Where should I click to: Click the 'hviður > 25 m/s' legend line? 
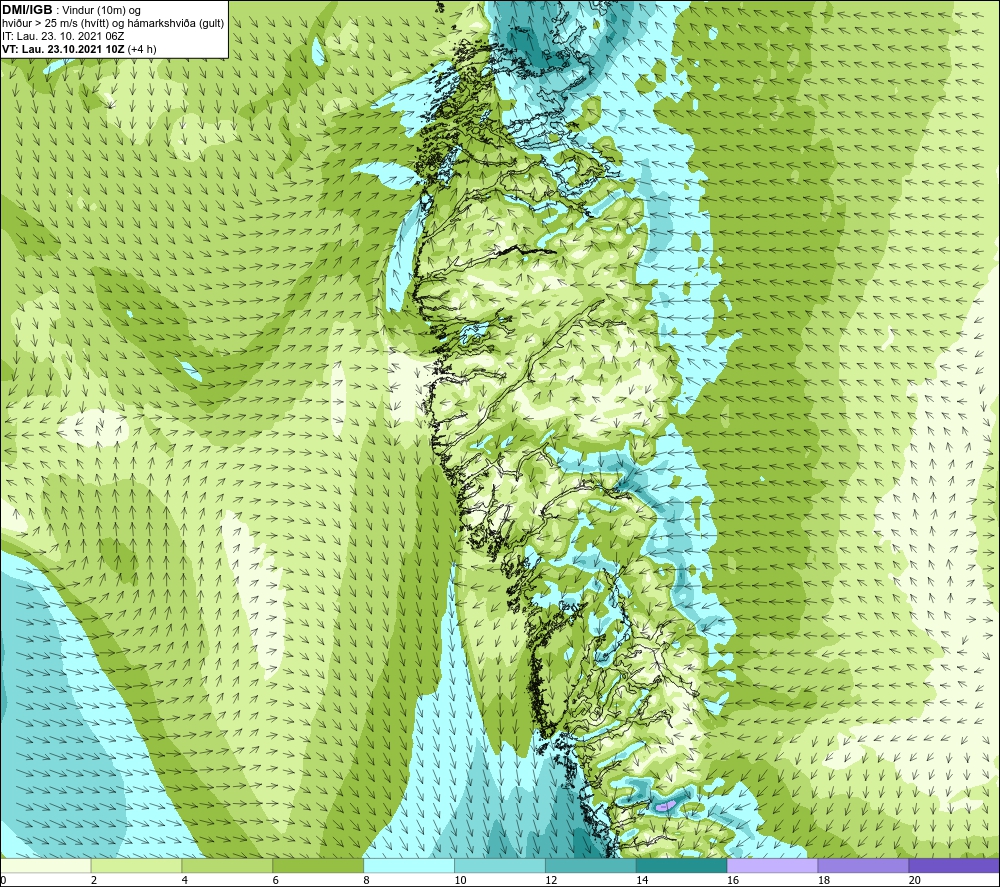click(x=113, y=23)
